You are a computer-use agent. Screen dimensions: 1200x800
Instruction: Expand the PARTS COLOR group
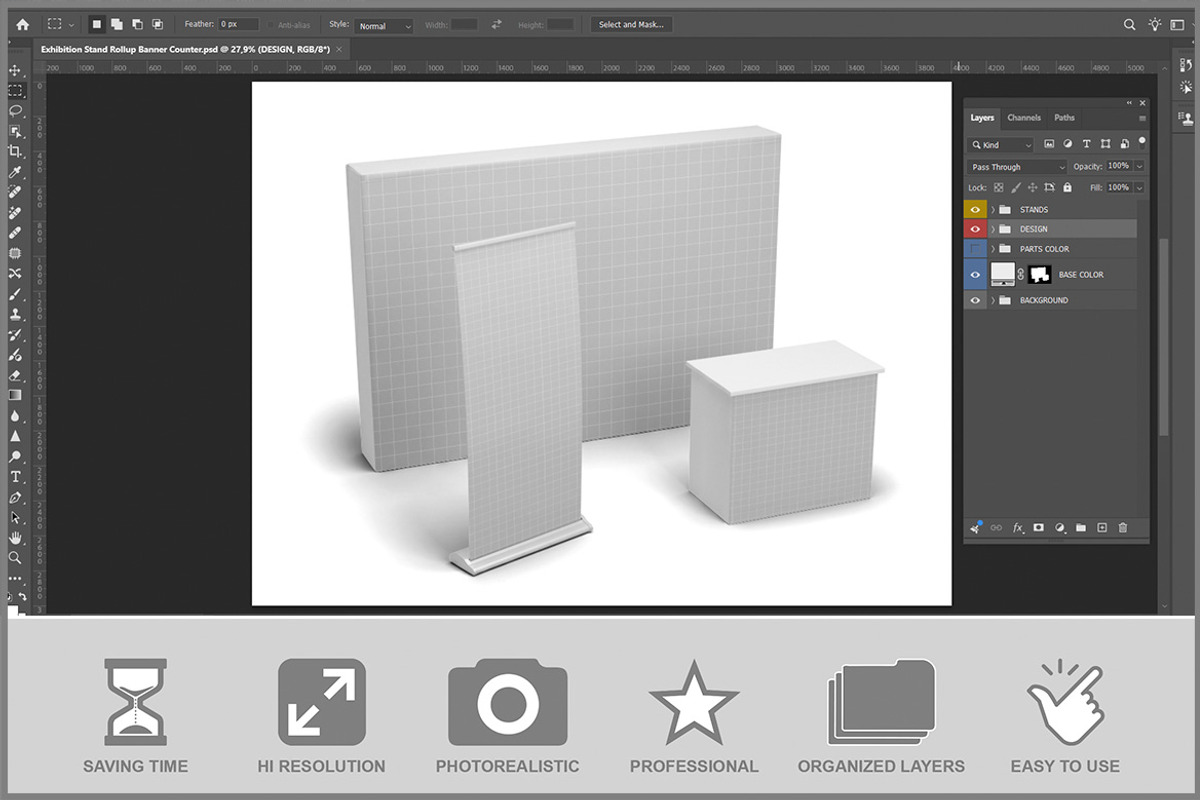[x=993, y=249]
